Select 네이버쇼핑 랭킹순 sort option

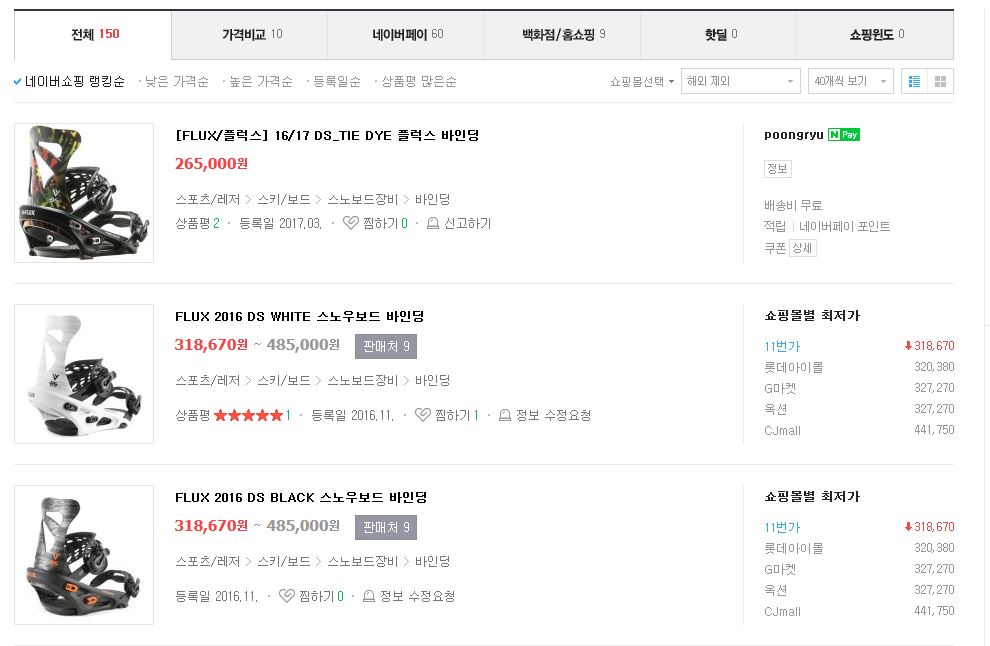[69, 81]
